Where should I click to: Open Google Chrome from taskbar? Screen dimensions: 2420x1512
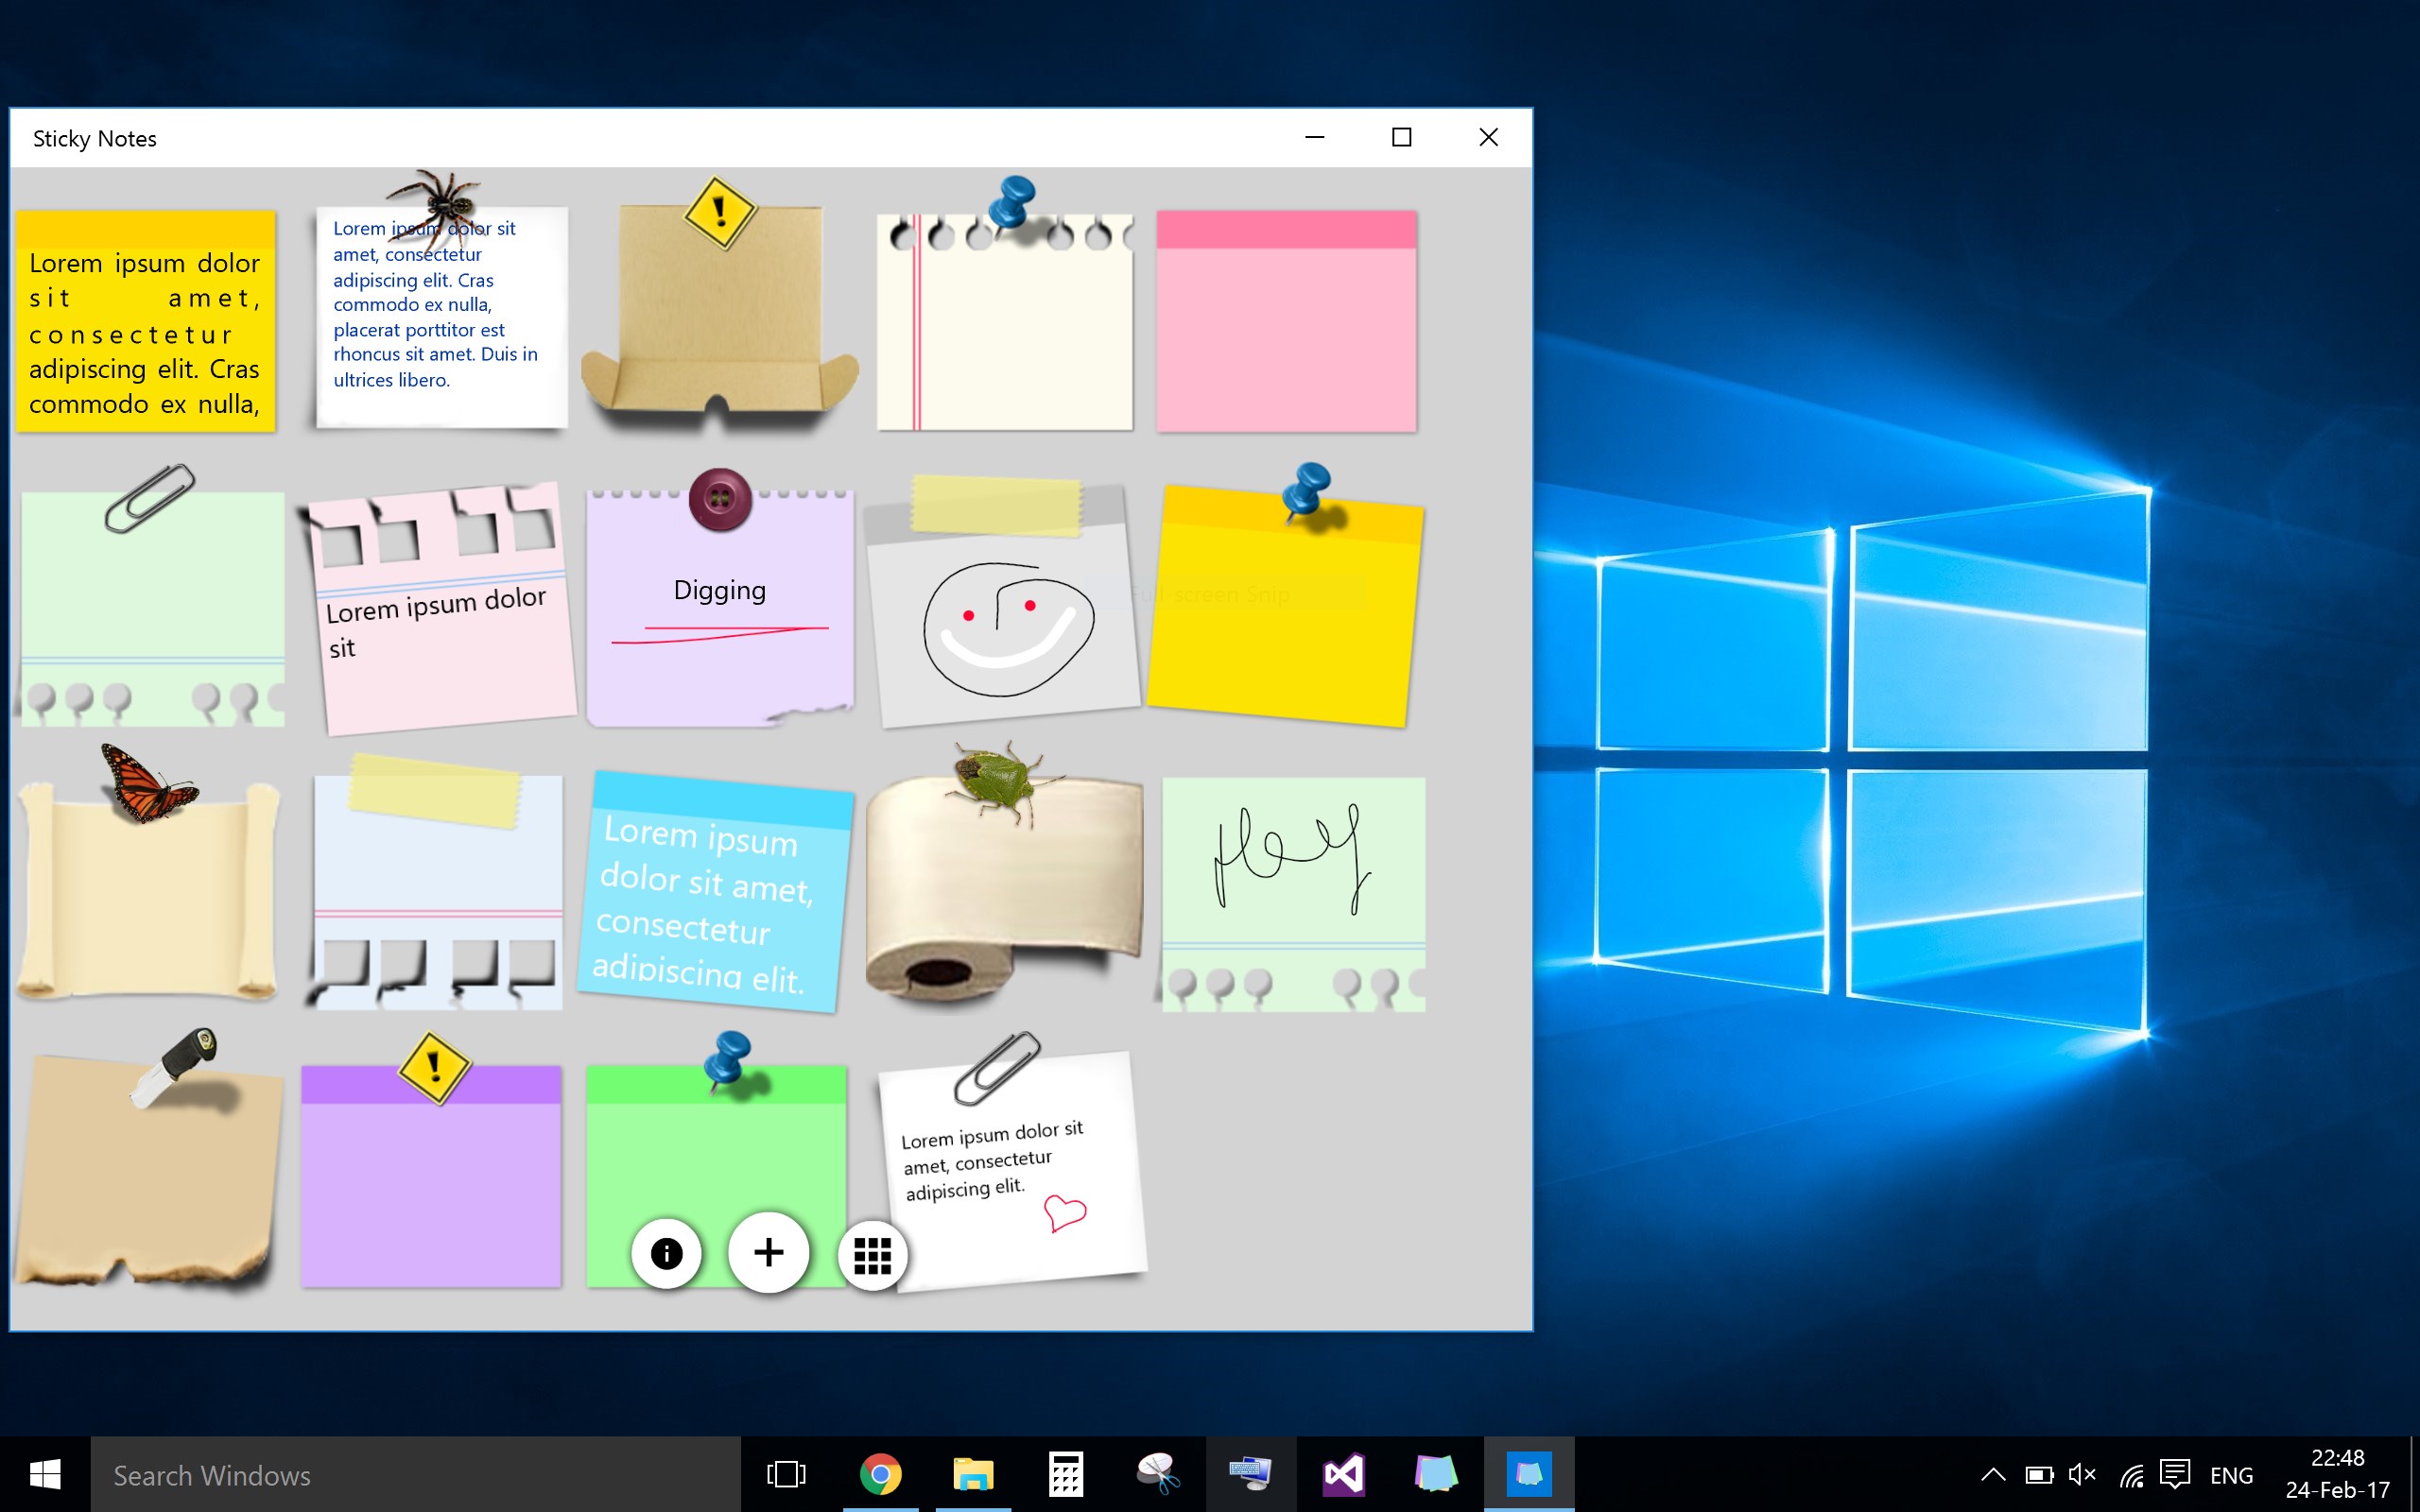(x=880, y=1474)
